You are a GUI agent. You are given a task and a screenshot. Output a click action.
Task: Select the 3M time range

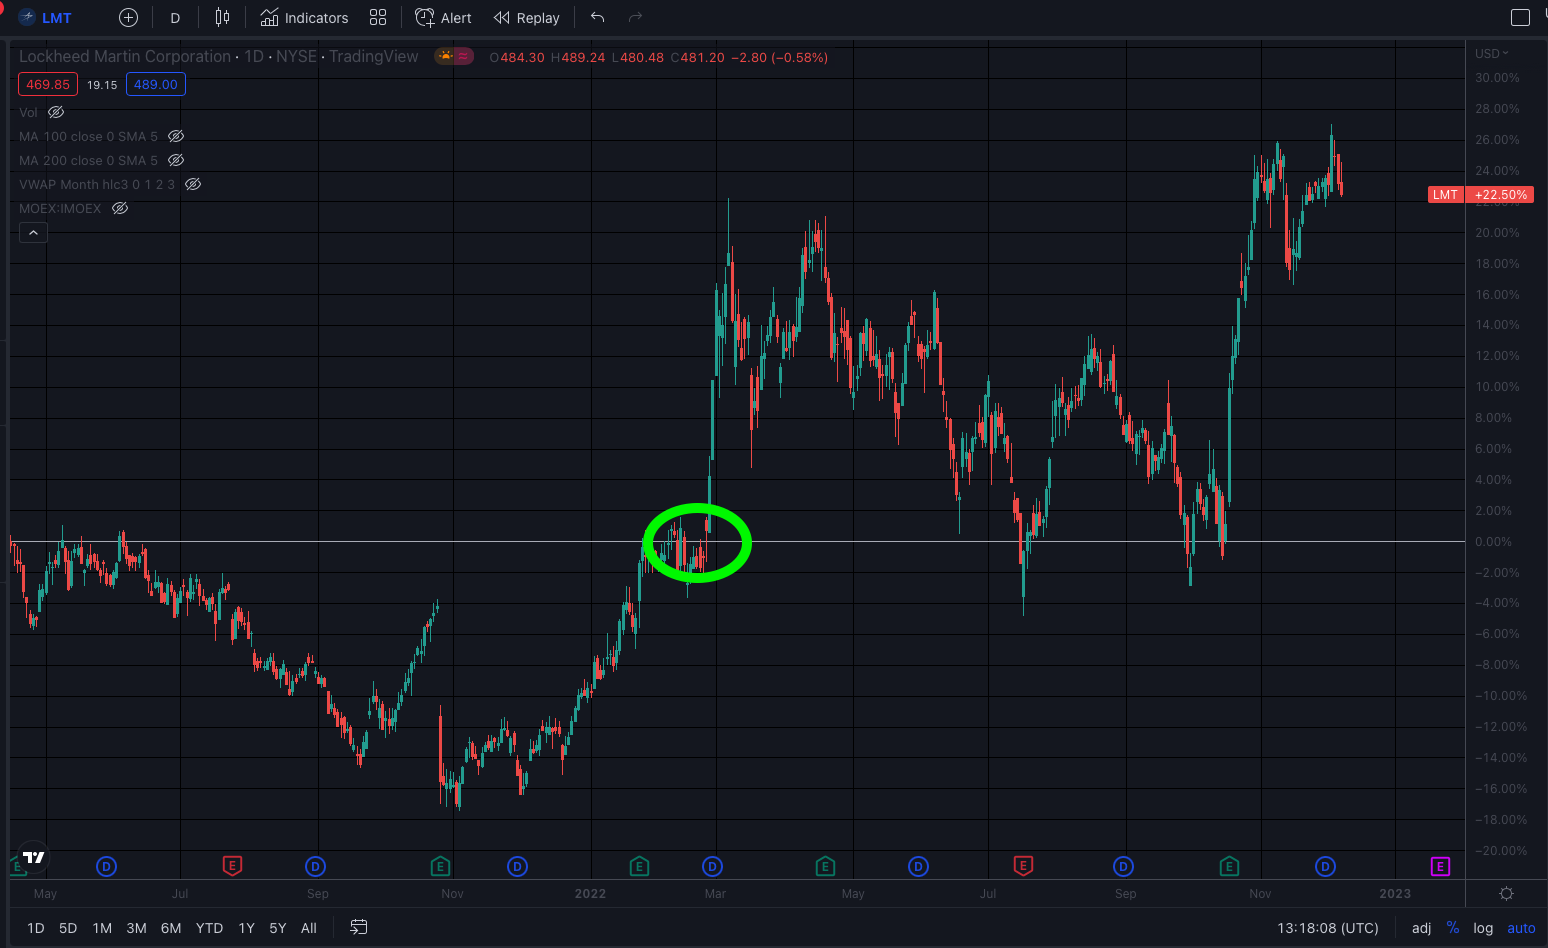137,928
